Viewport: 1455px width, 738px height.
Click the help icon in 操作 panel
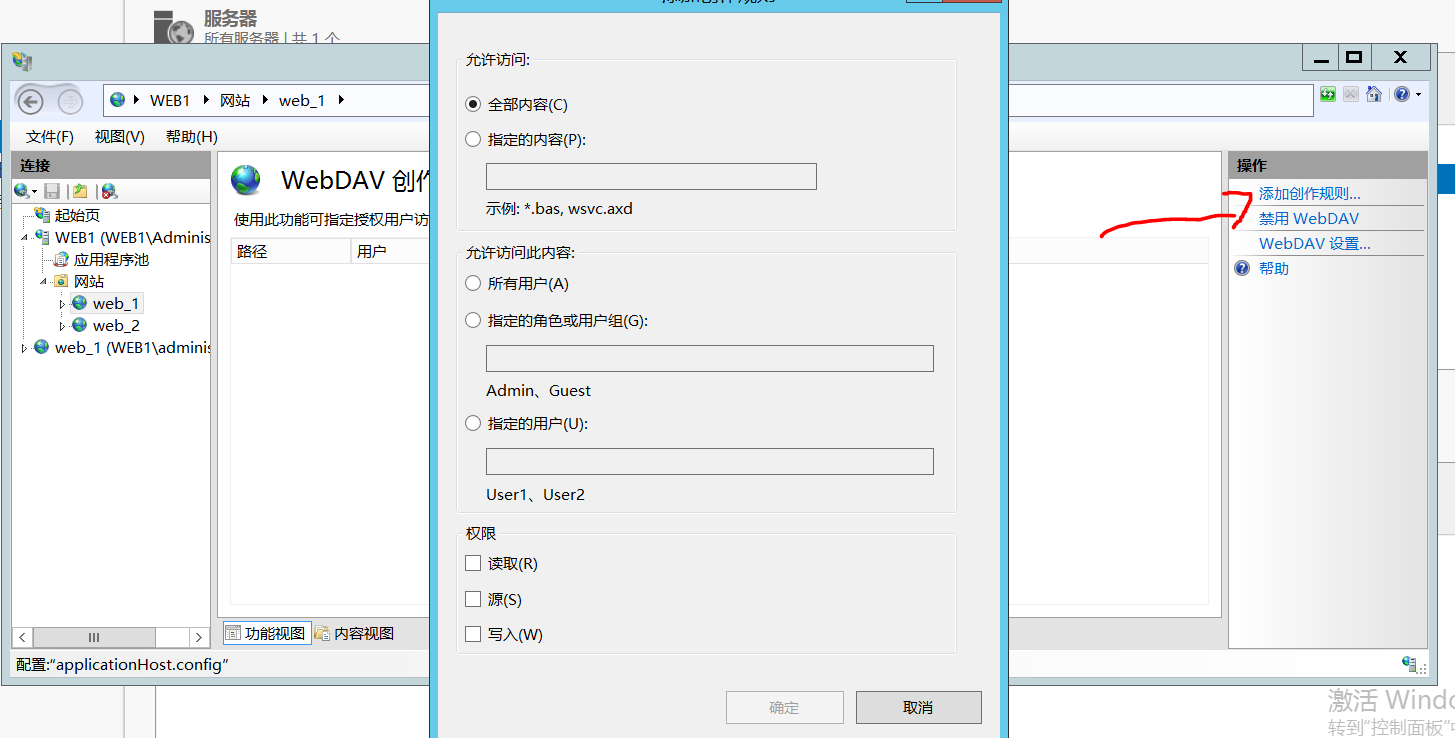click(1242, 268)
